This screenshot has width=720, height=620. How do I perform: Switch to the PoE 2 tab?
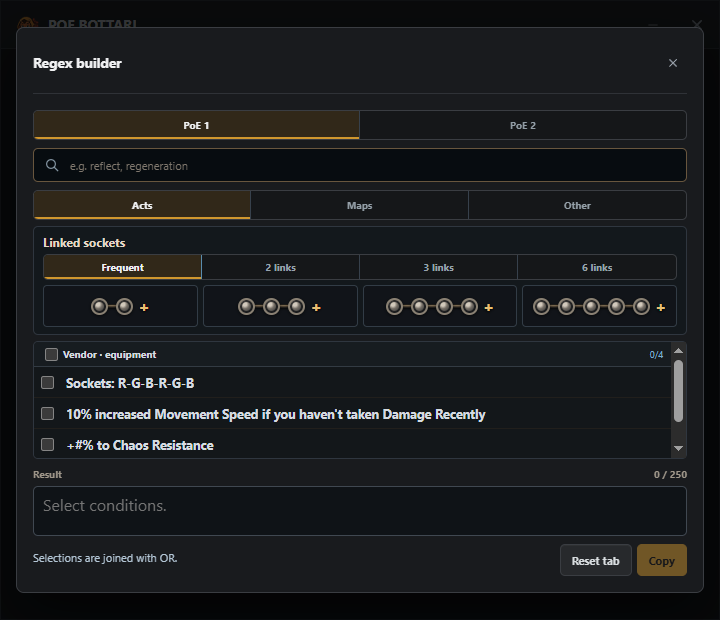tap(523, 125)
